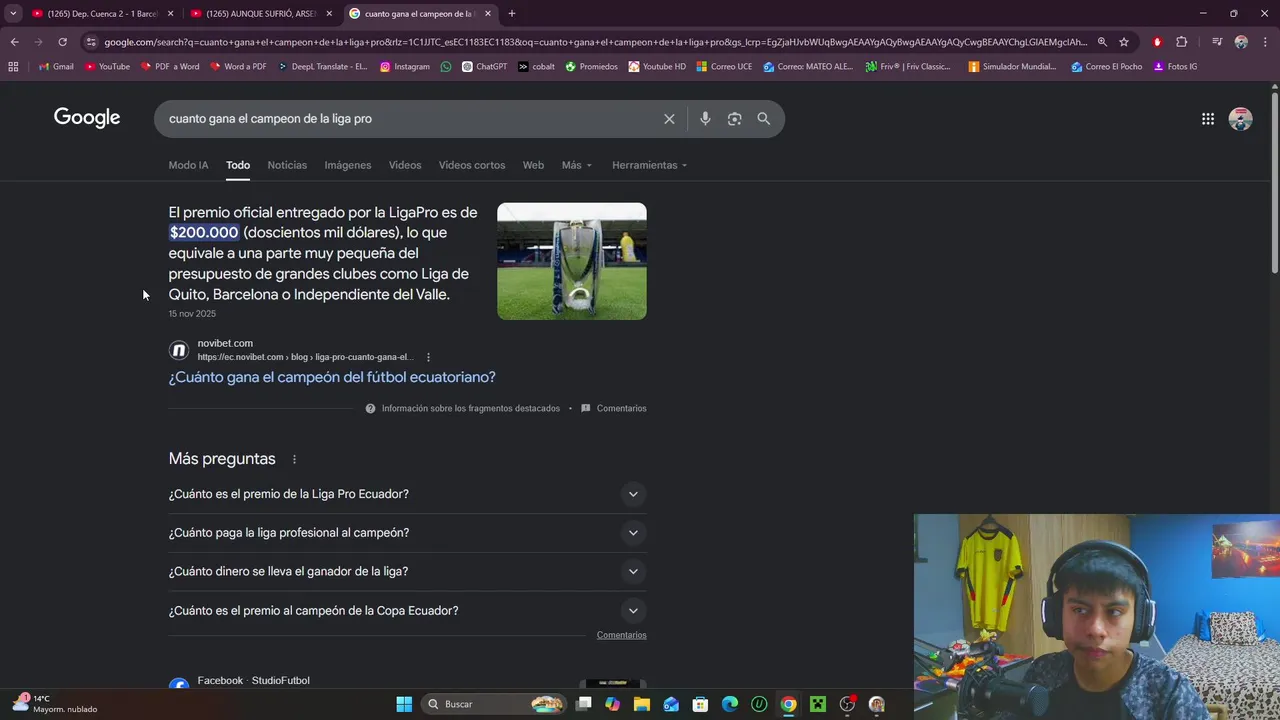Switch to the Modo IA tab
Image resolution: width=1280 pixels, height=720 pixels.
tap(188, 165)
